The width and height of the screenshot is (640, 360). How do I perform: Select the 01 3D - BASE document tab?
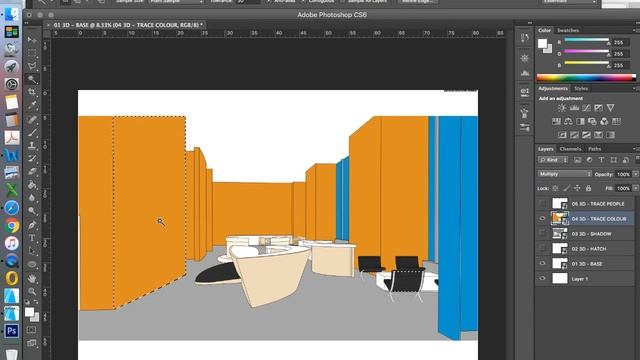point(128,25)
